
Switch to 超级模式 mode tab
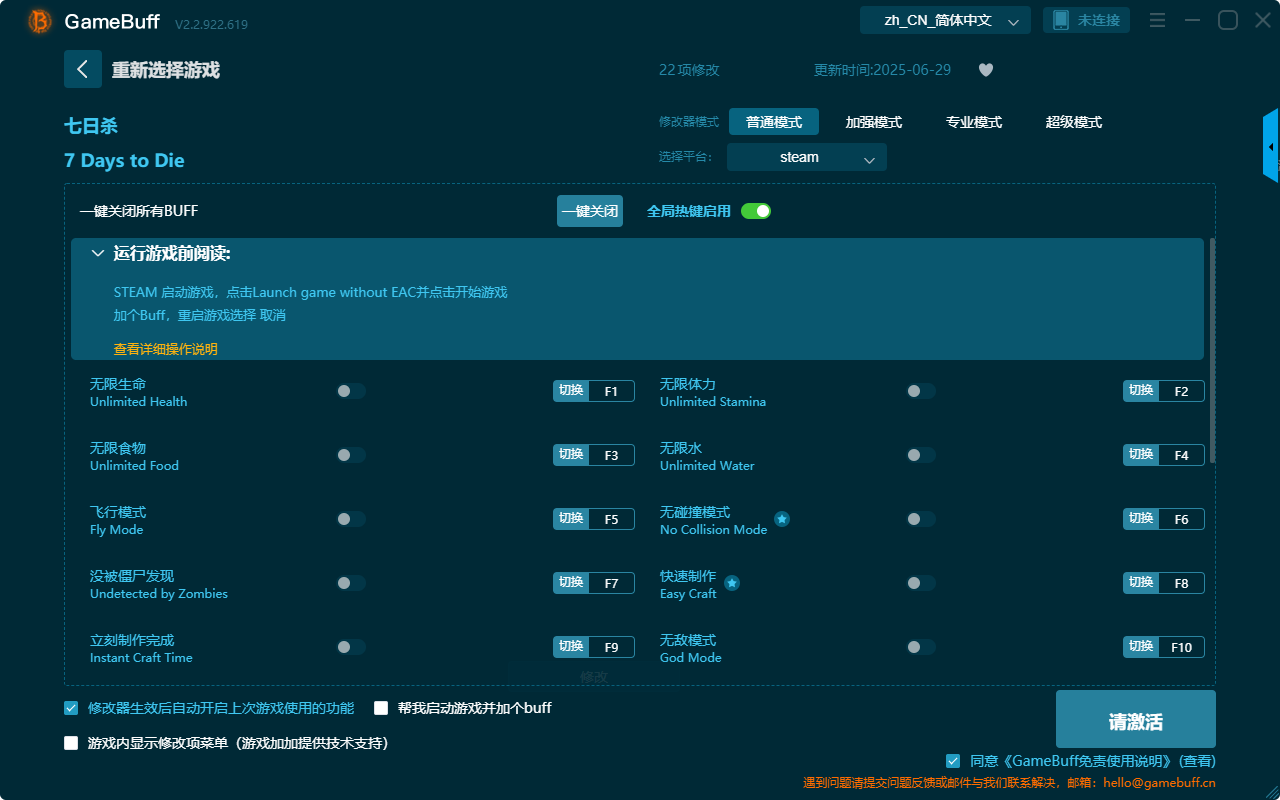pos(1075,122)
